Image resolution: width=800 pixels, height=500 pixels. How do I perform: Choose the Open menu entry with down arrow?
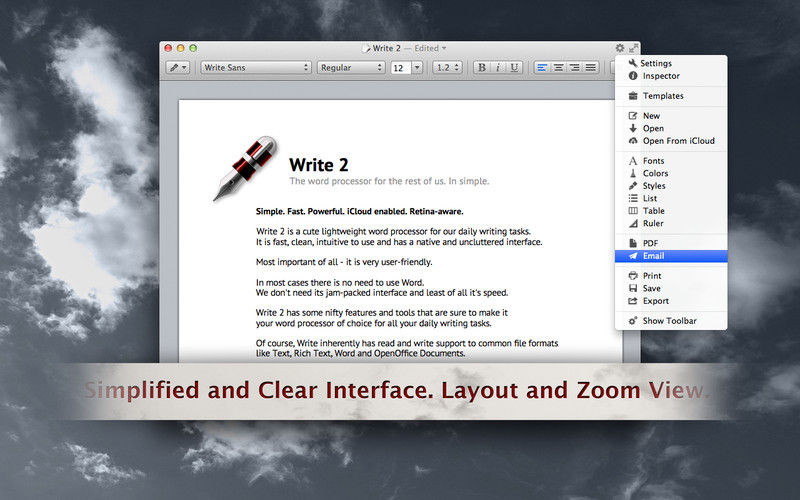[x=671, y=129]
